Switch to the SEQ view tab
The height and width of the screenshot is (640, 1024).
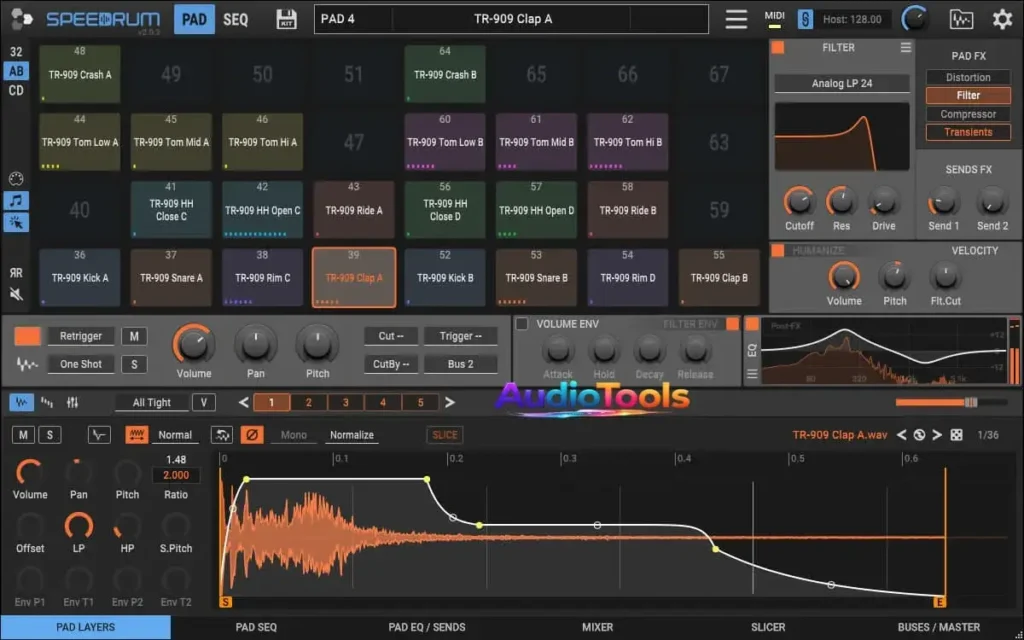pos(236,19)
